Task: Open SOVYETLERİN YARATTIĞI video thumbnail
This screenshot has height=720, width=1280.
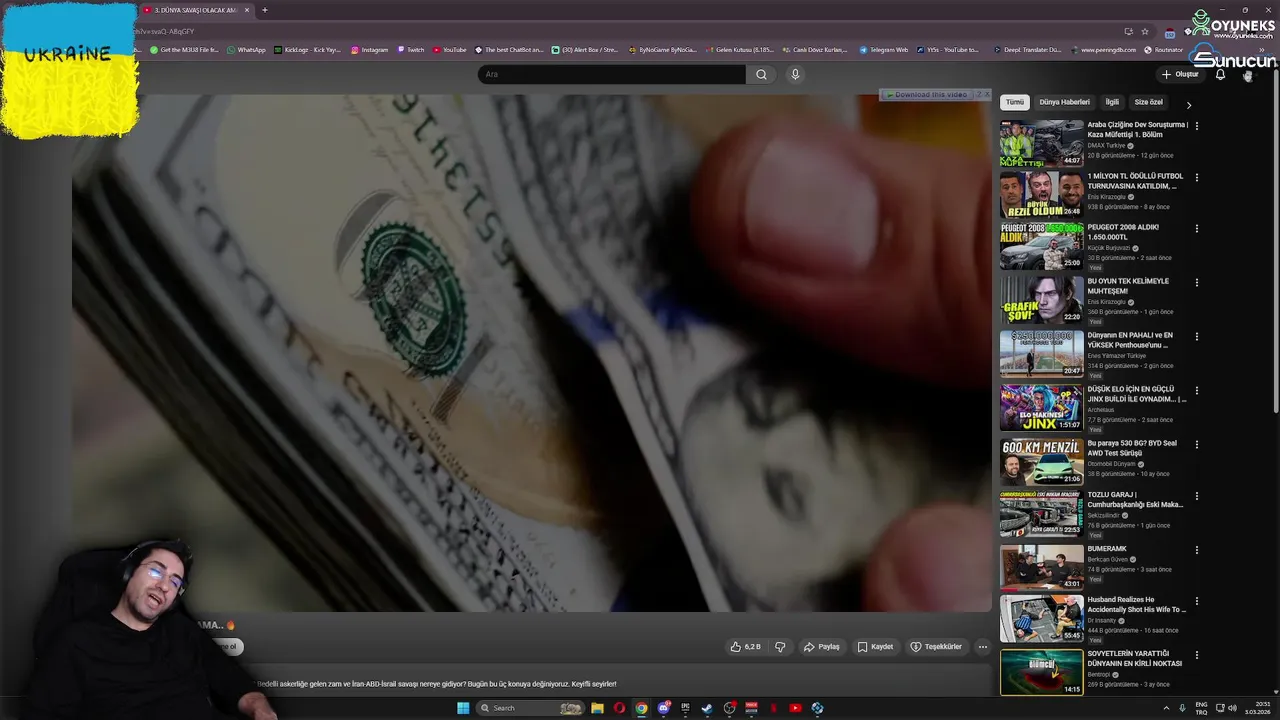Action: (1041, 672)
